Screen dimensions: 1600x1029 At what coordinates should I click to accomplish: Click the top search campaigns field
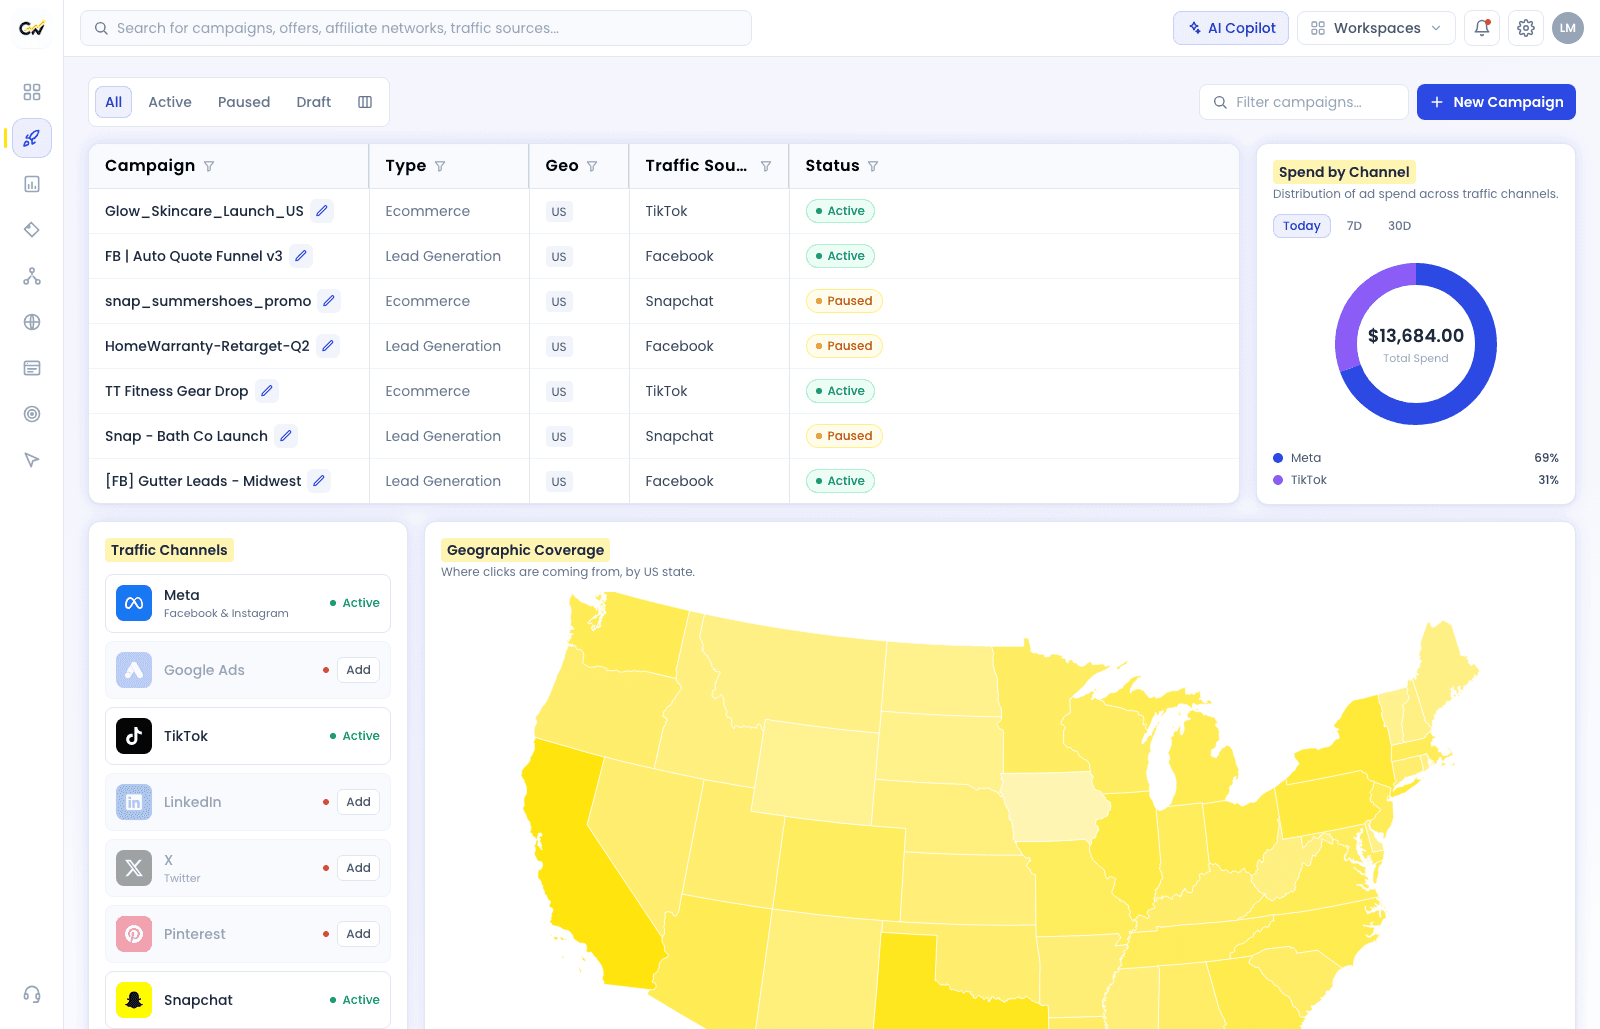pos(416,28)
